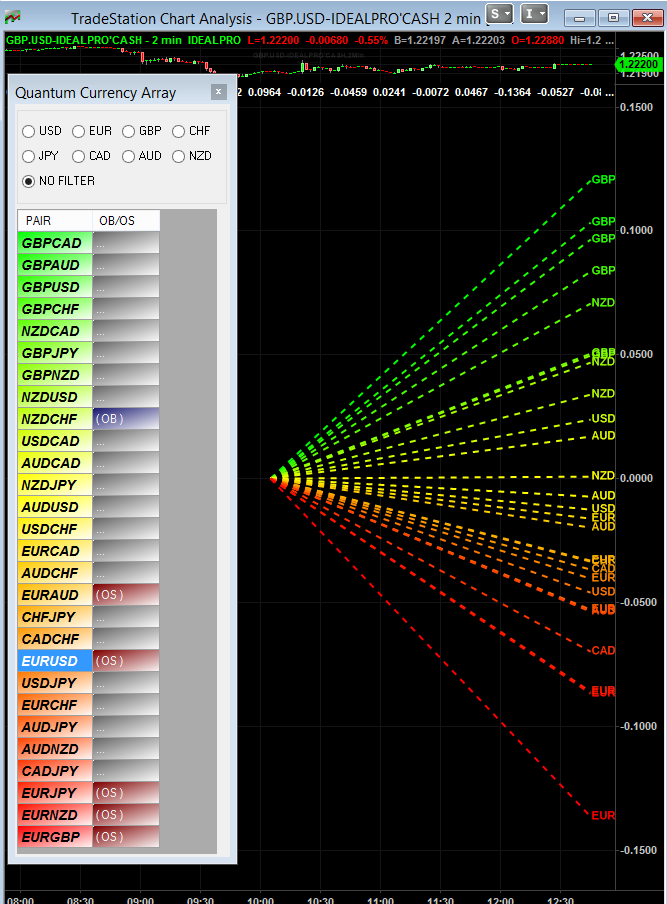The width and height of the screenshot is (667, 904).
Task: Click the TradeStation app icon in title bar
Action: coord(12,17)
